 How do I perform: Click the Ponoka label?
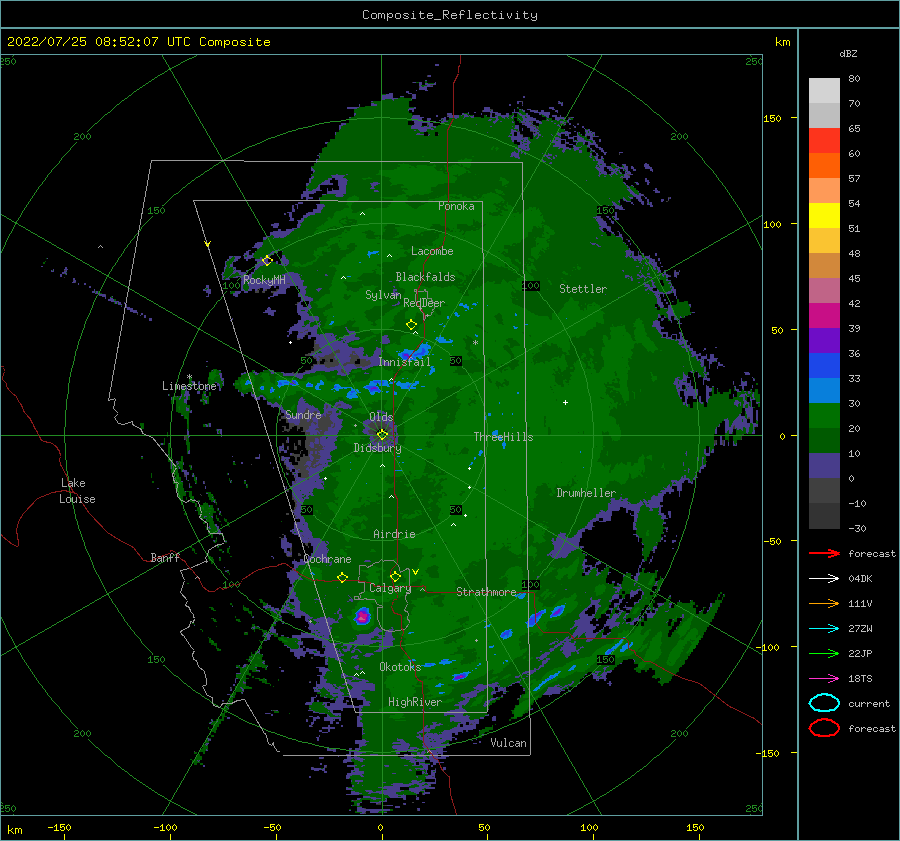456,206
